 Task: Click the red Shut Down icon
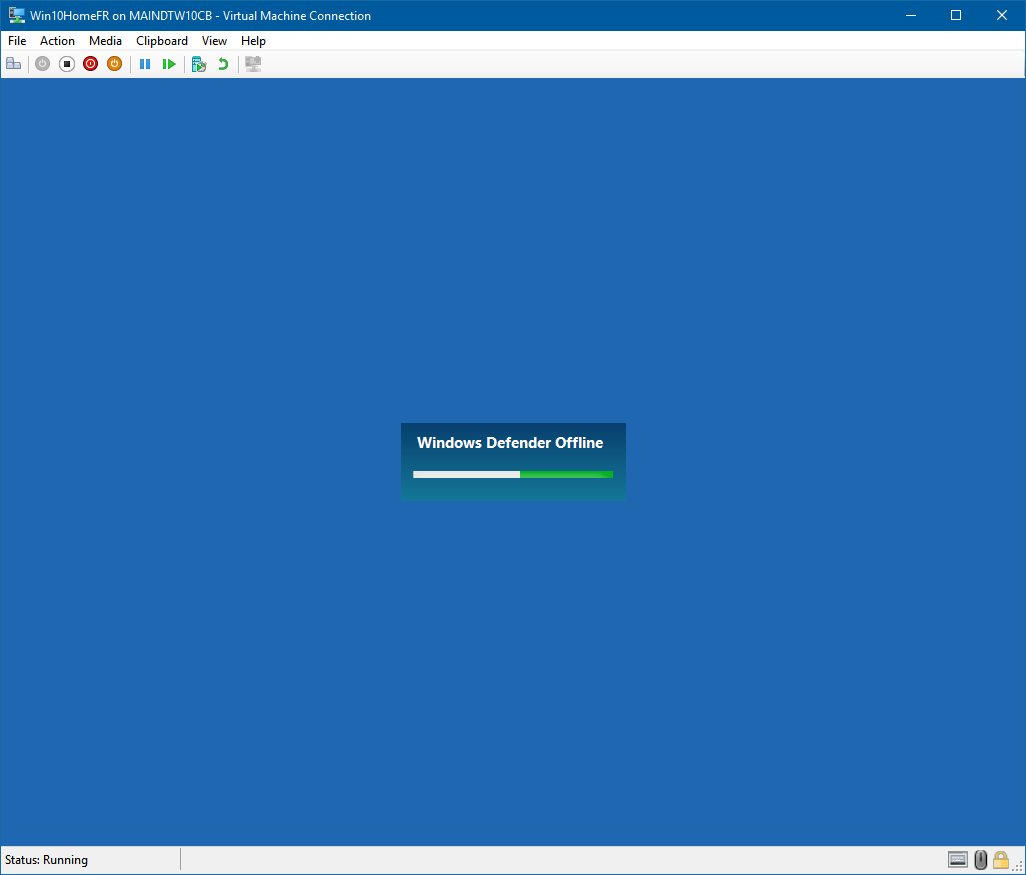[x=91, y=64]
